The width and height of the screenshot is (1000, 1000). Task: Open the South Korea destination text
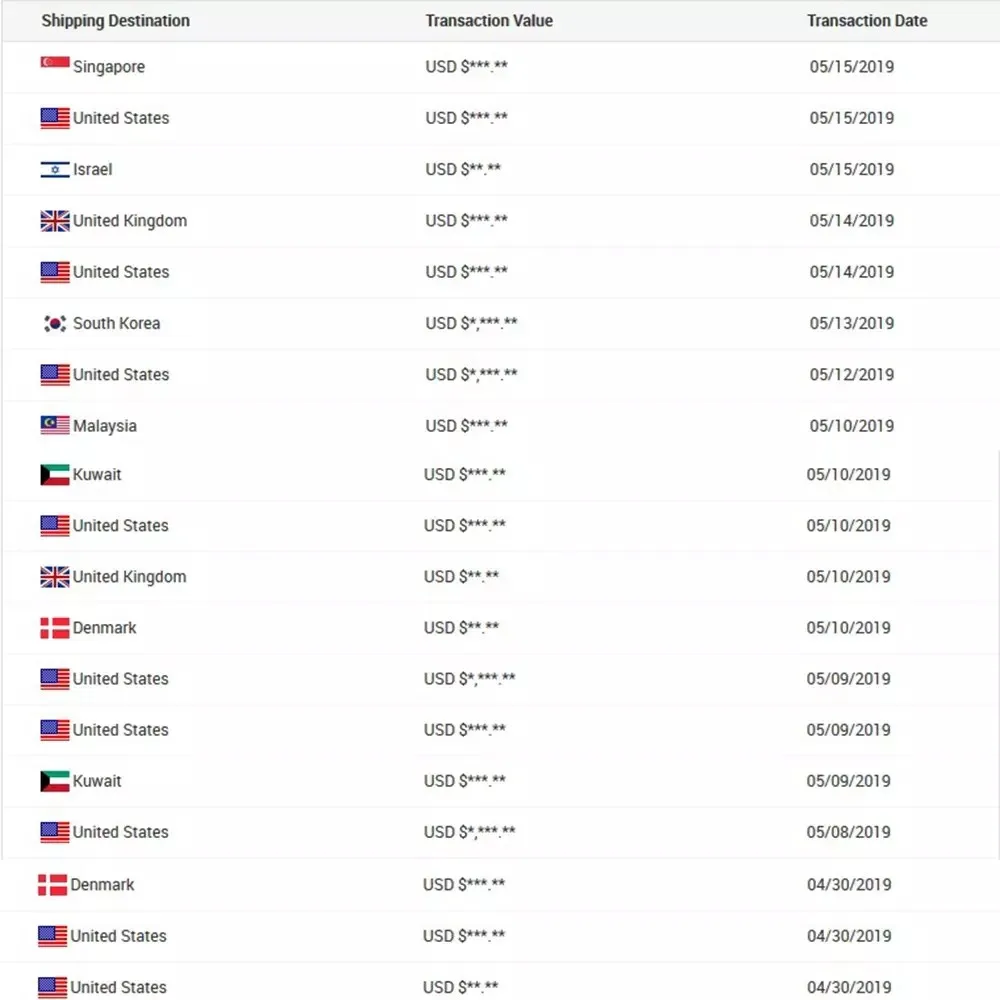[x=117, y=323]
